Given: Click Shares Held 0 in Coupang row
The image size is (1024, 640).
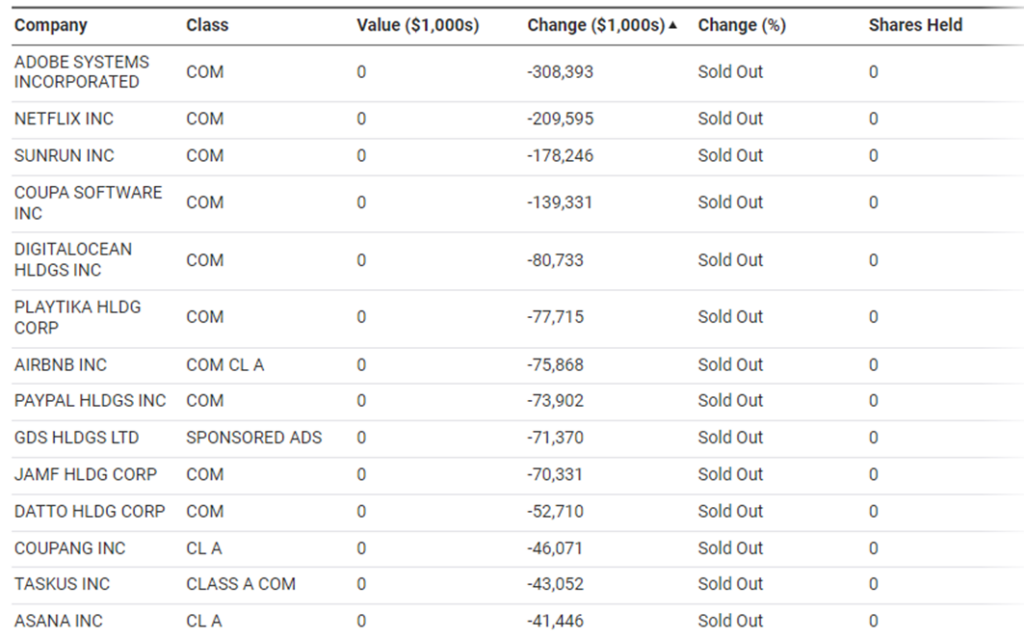Looking at the screenshot, I should pyautogui.click(x=873, y=548).
